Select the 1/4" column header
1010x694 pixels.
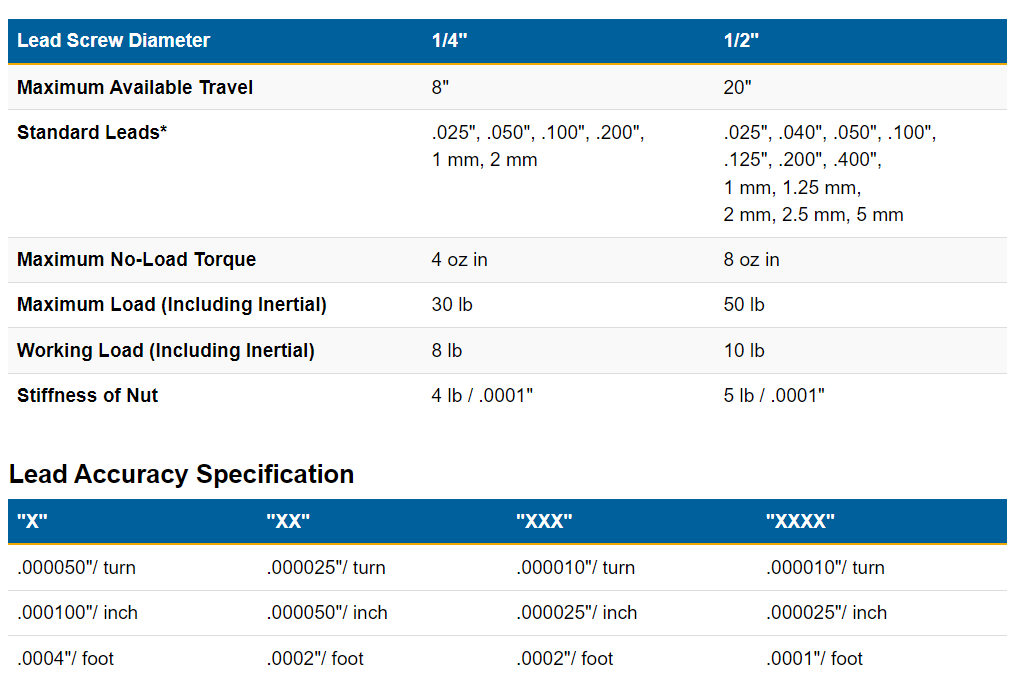449,41
